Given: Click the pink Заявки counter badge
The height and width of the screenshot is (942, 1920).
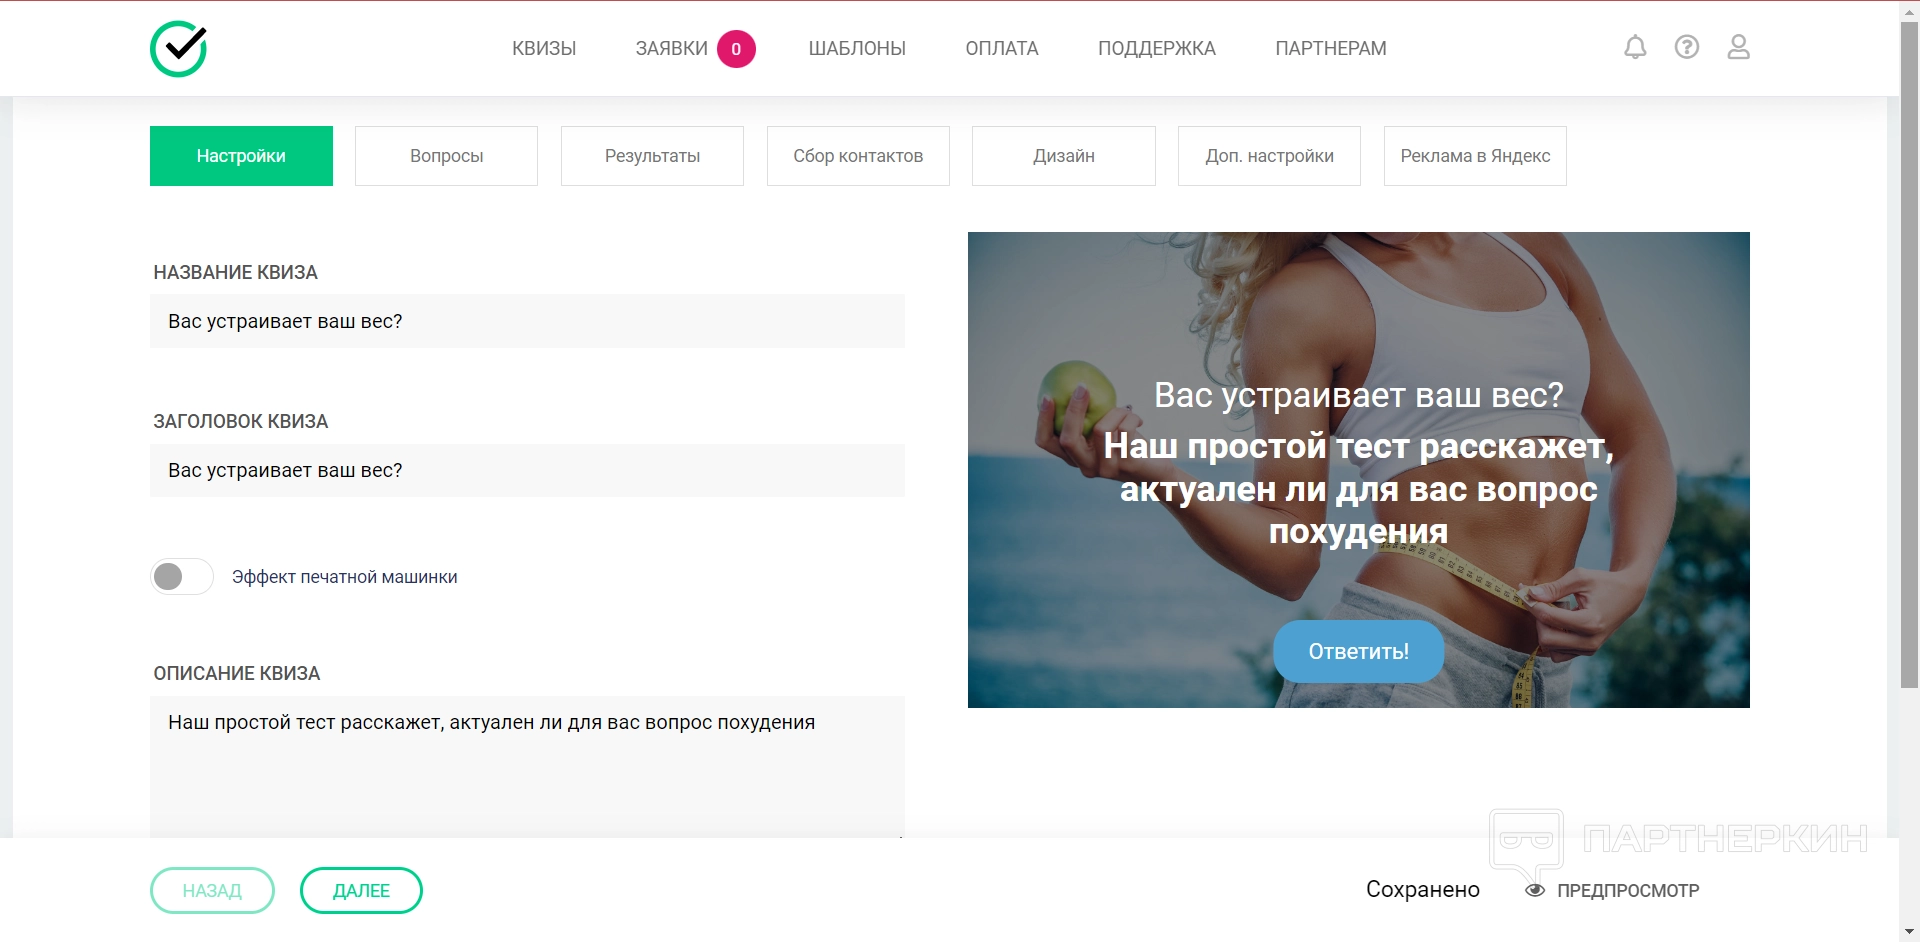Looking at the screenshot, I should (736, 49).
